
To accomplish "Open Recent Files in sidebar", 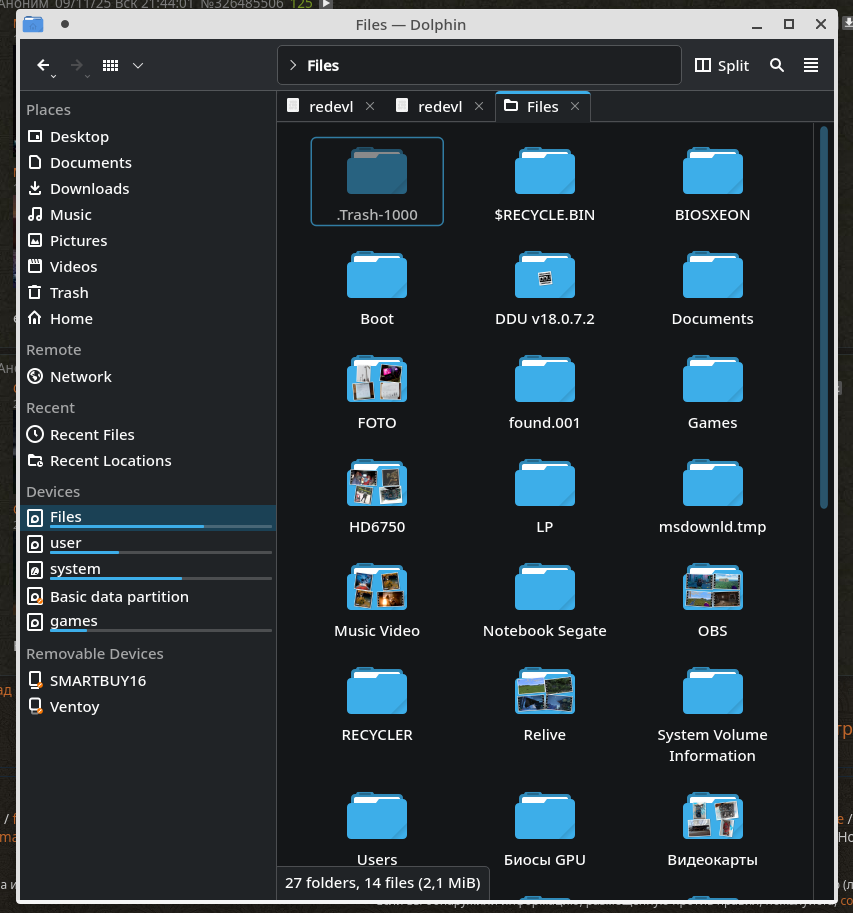I will point(91,435).
